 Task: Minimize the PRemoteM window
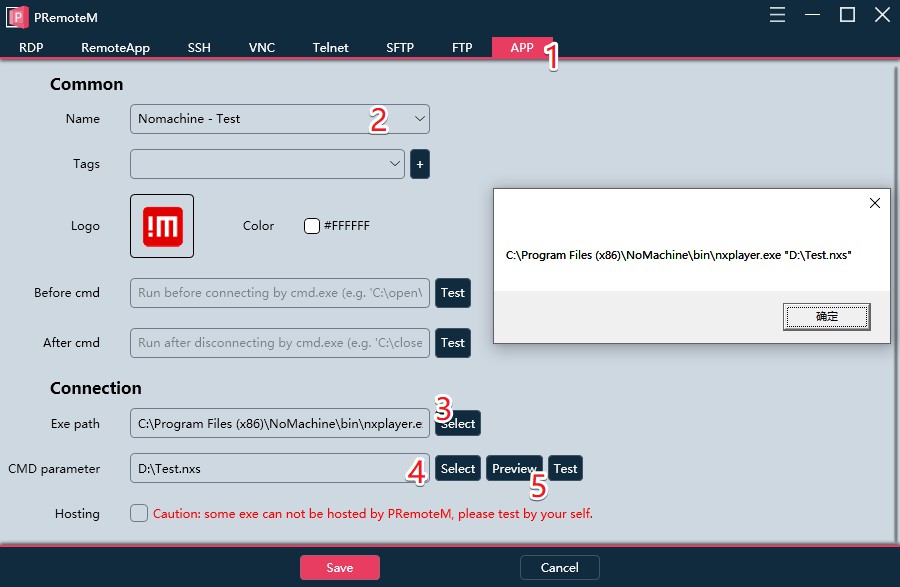tap(812, 14)
